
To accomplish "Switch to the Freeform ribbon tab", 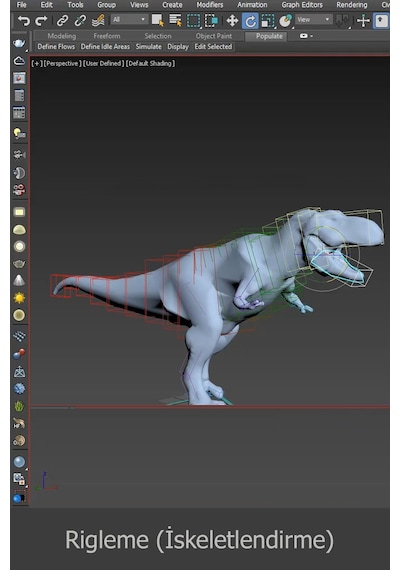I will pos(107,36).
